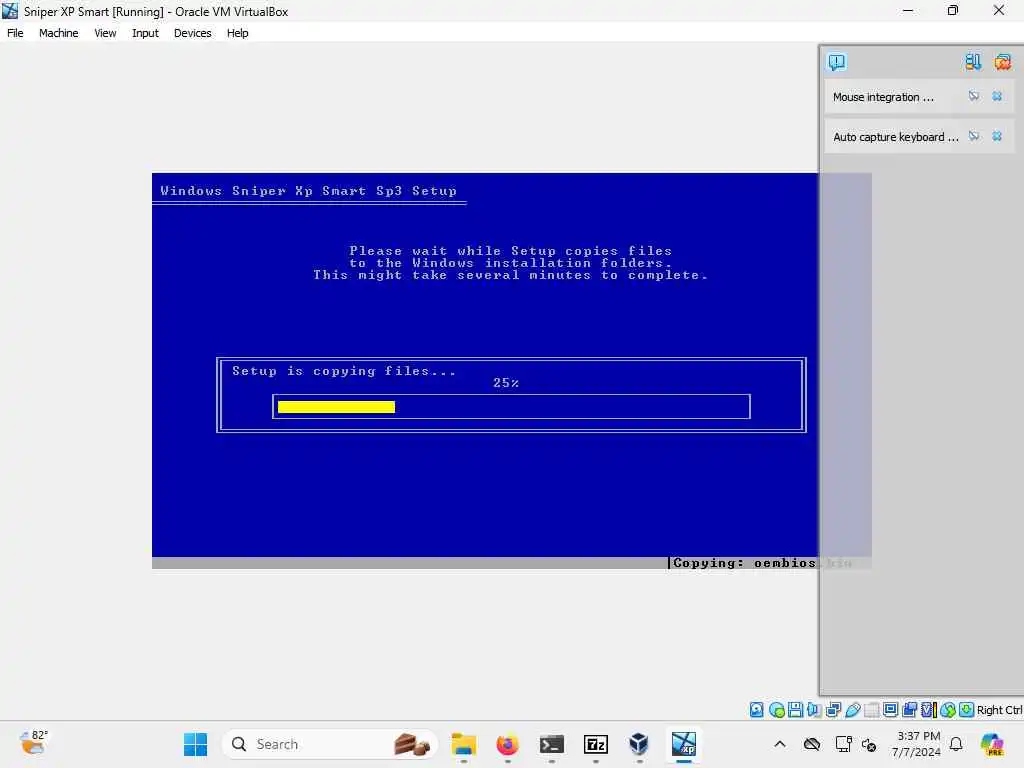This screenshot has width=1024, height=768.
Task: Restore down the VirtualBox window
Action: tap(953, 10)
